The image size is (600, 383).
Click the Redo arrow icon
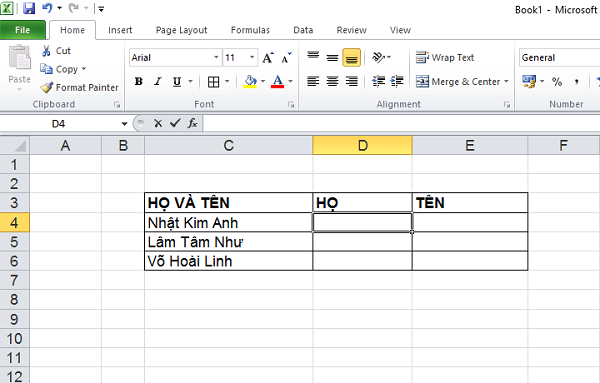[74, 8]
